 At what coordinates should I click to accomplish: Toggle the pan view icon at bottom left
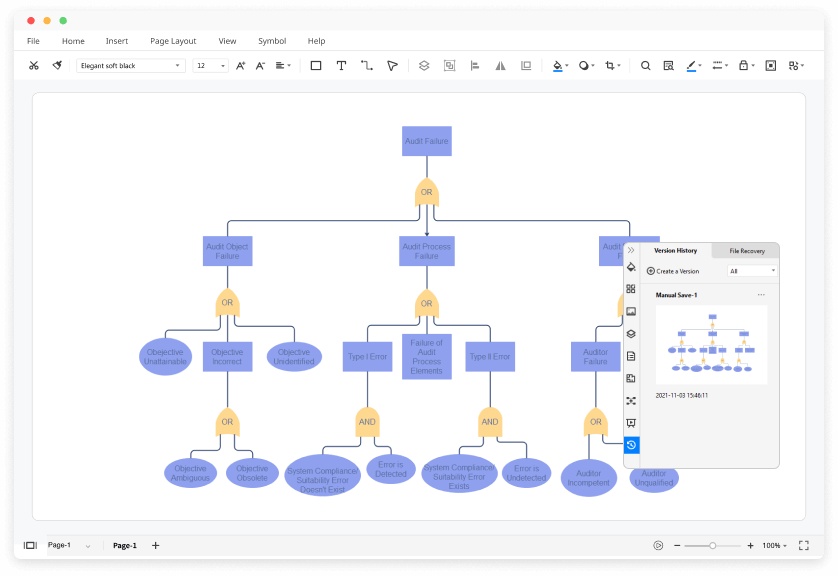point(30,545)
